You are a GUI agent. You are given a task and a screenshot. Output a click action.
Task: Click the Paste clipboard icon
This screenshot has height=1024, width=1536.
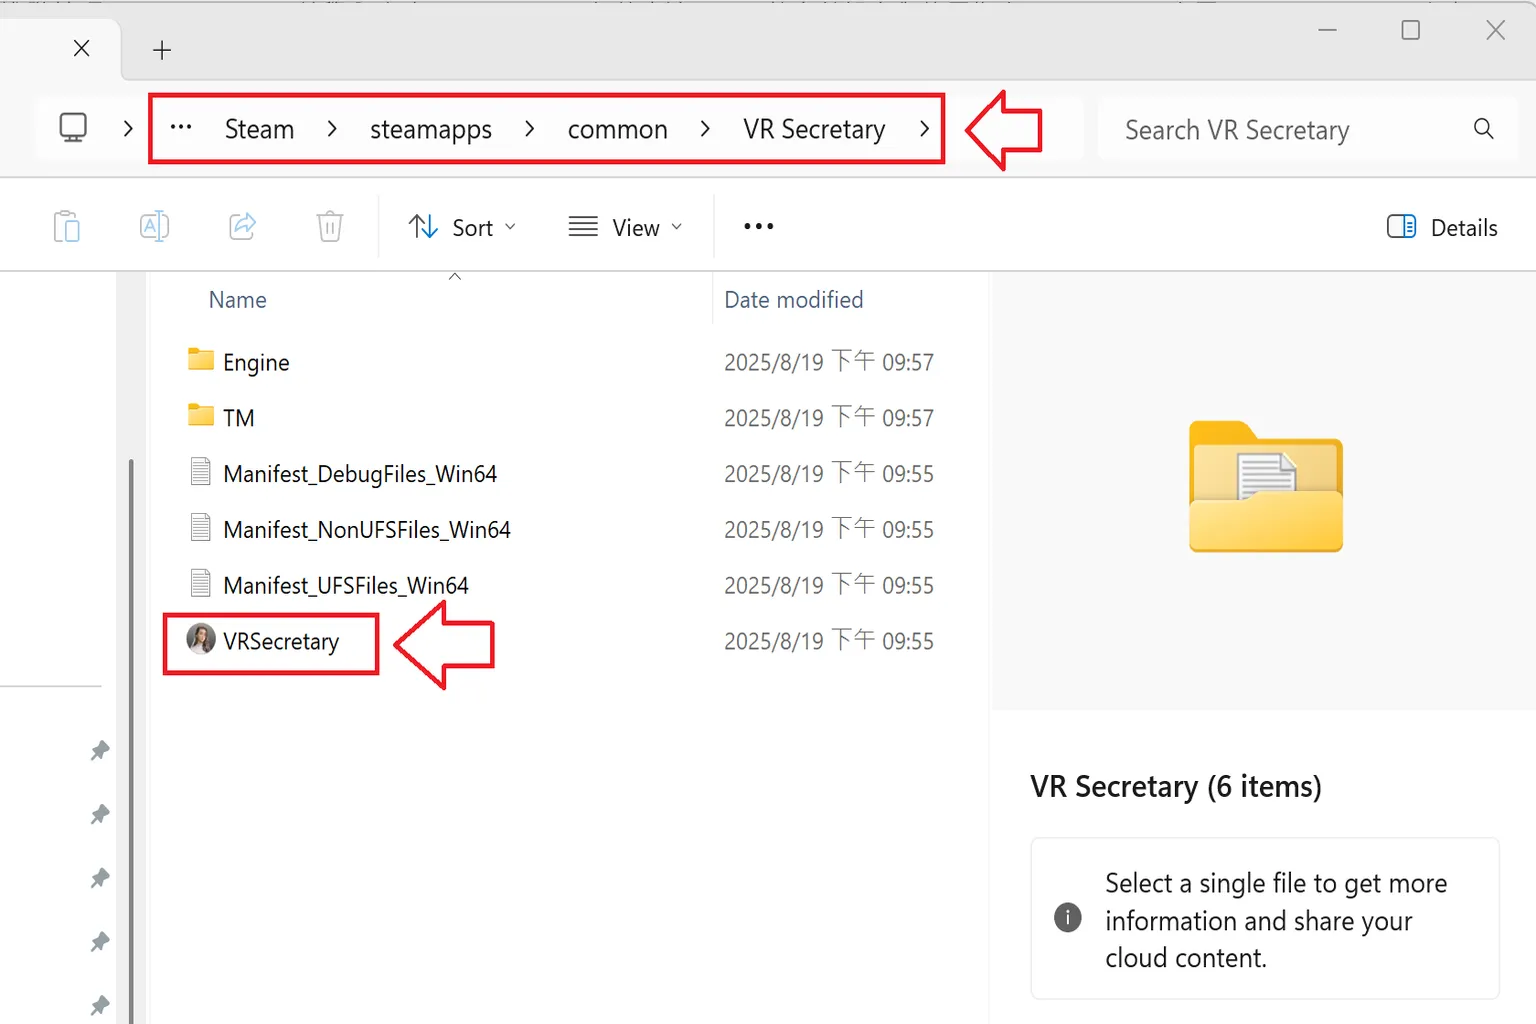click(x=67, y=227)
